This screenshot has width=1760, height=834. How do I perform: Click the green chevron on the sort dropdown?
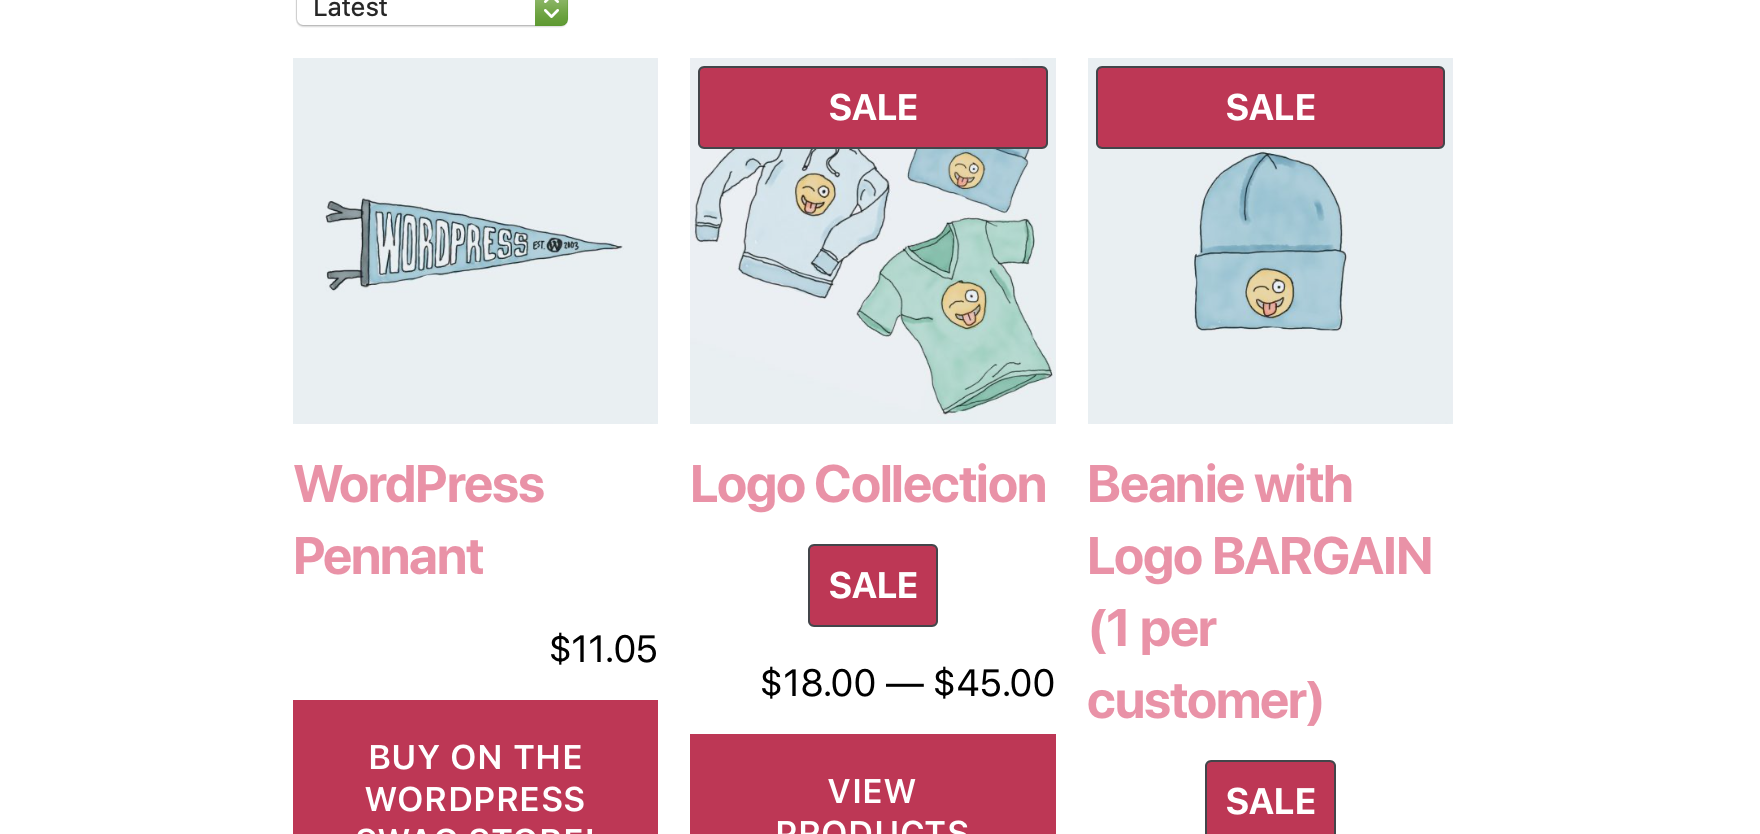(x=551, y=9)
